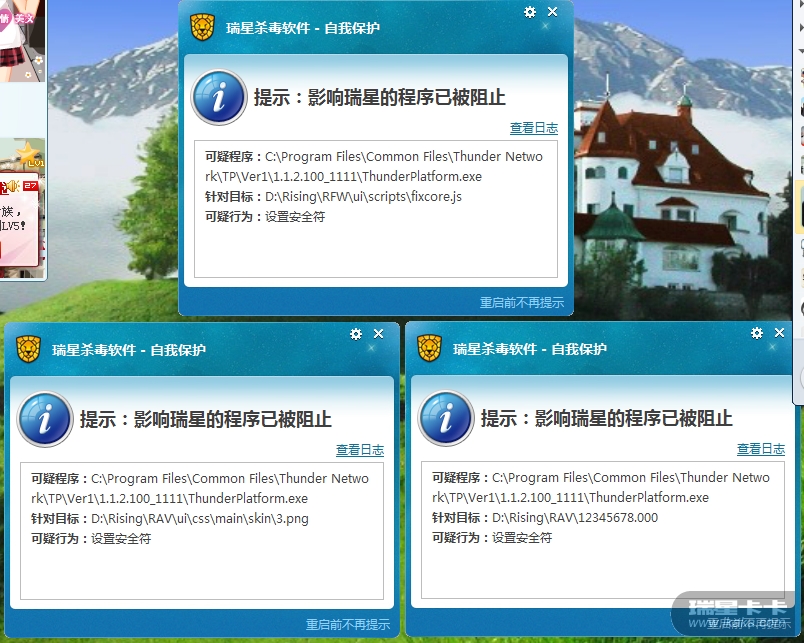Open 查看日志 link in 3.png alert
The image size is (804, 643).
360,450
